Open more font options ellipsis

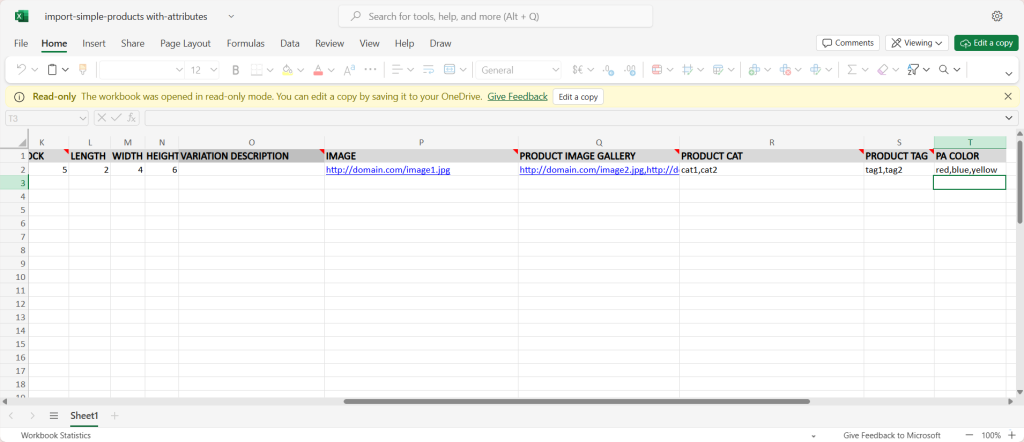(x=370, y=69)
